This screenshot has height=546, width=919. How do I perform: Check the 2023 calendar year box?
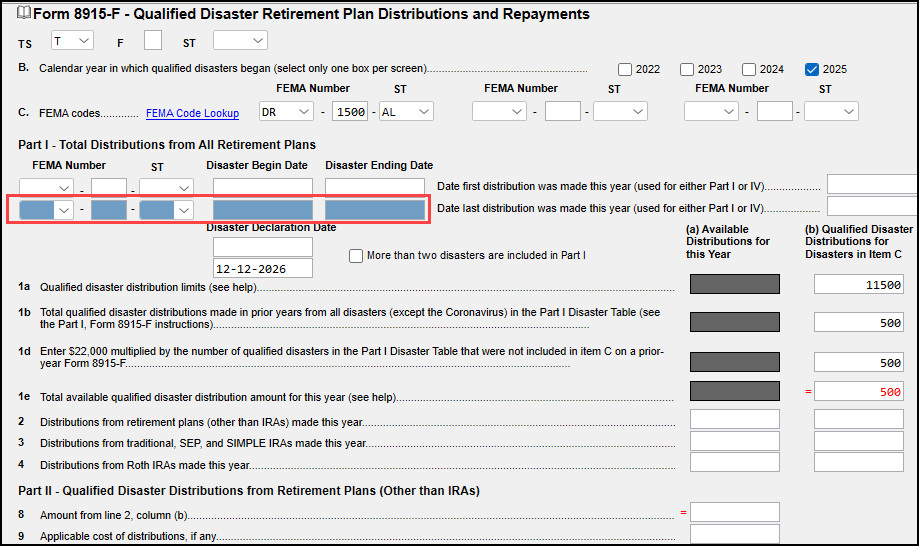(687, 70)
